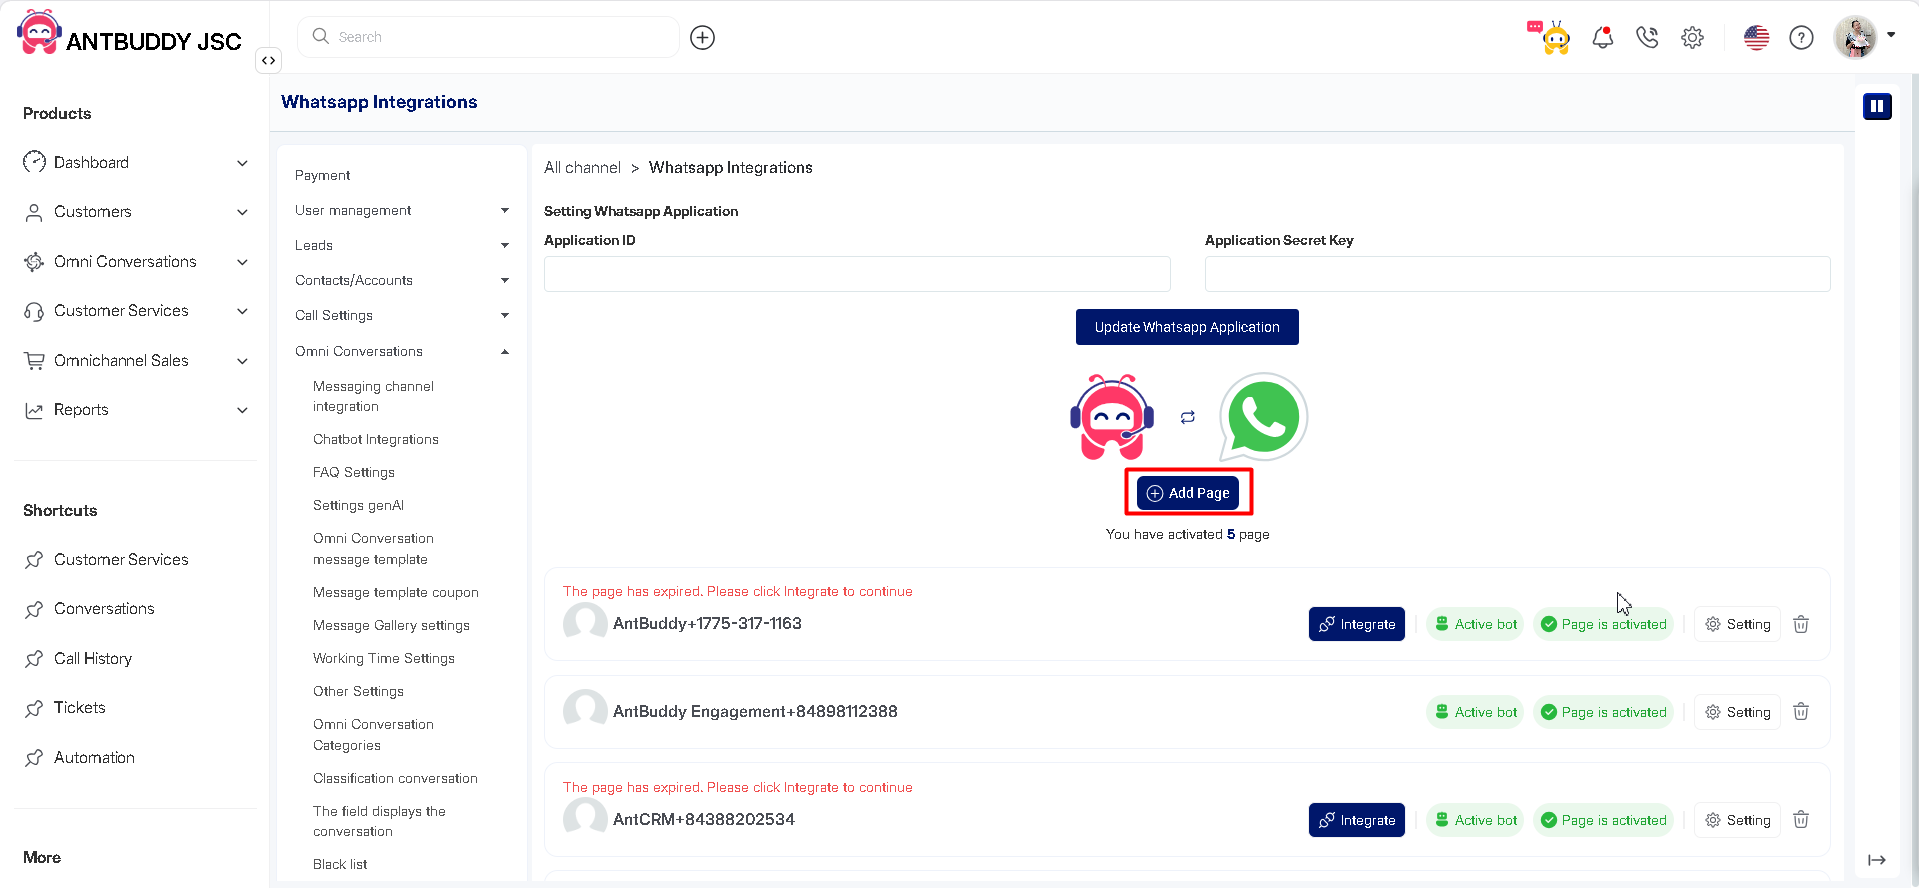Image resolution: width=1919 pixels, height=888 pixels.
Task: Integrate the AntBuddy+1775-317-1163 page
Action: 1357,624
